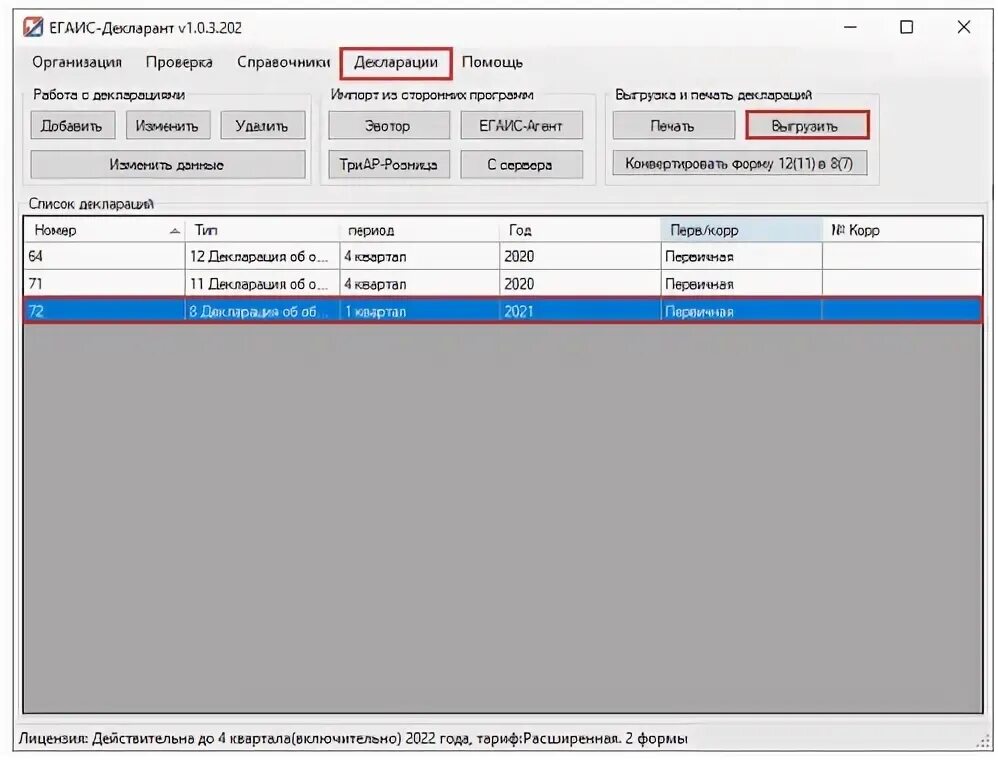The image size is (998, 760).
Task: Click the период column header
Action: [419, 230]
